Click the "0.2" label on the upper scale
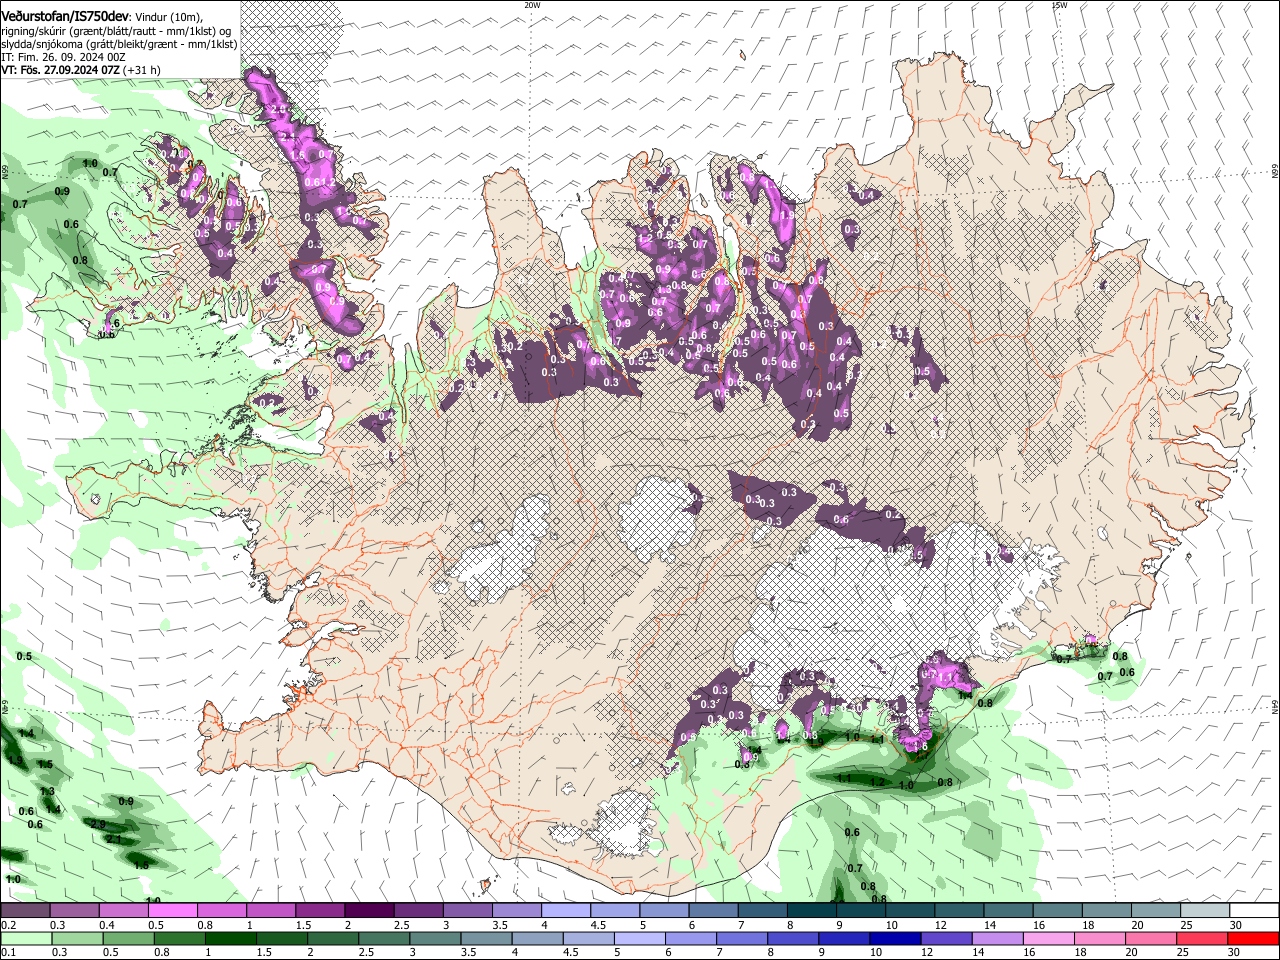 click(x=8, y=925)
